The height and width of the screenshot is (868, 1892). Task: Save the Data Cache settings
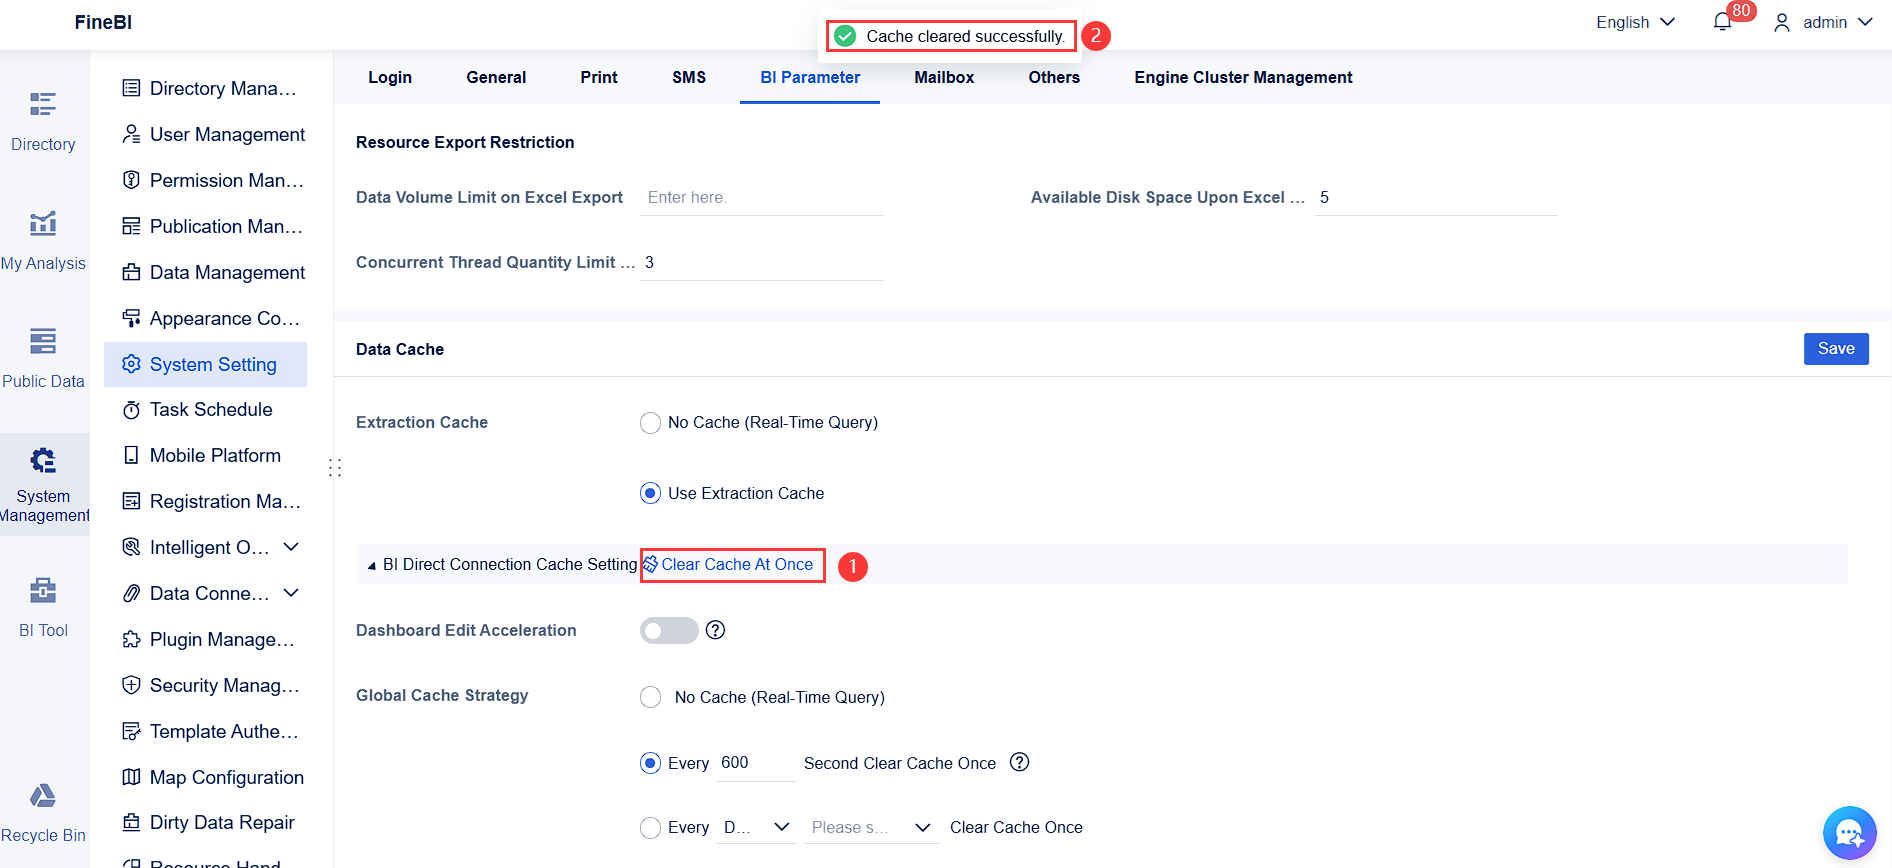(x=1836, y=349)
